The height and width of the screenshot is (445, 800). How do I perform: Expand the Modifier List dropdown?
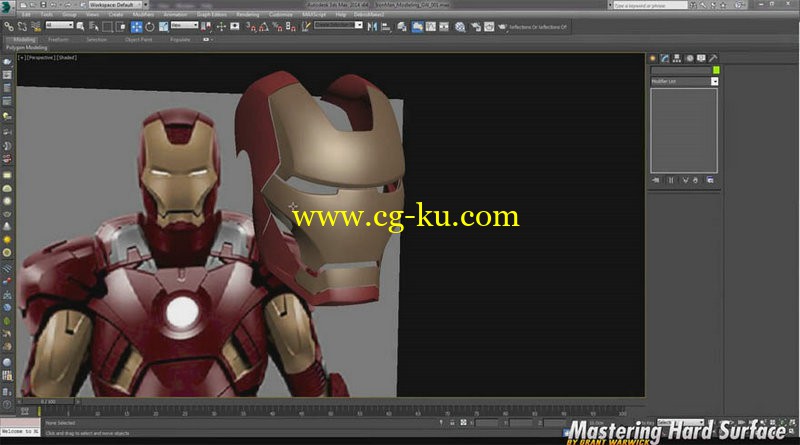coord(714,82)
